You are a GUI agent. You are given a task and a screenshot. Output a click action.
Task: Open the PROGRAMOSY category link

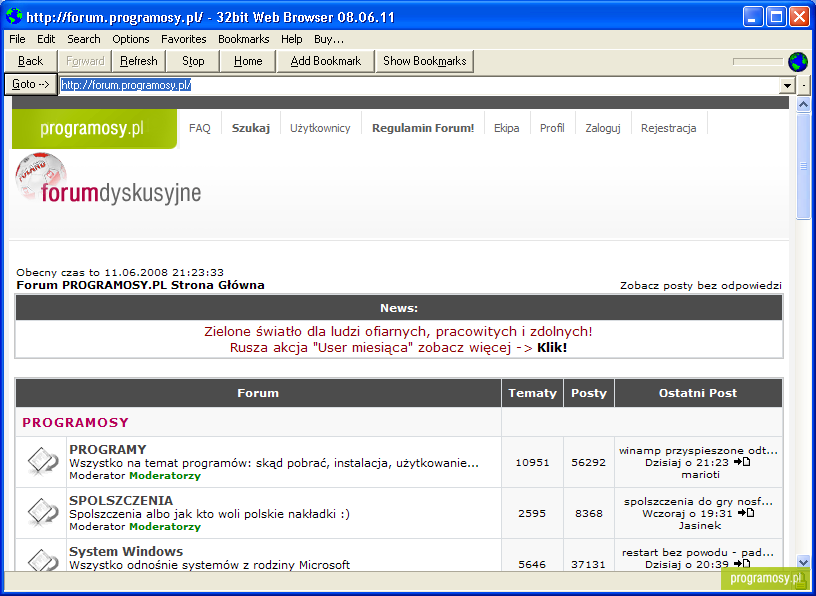click(x=75, y=423)
